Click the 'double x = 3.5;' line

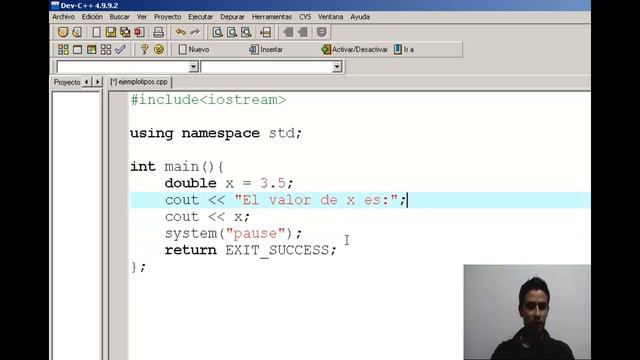click(229, 183)
